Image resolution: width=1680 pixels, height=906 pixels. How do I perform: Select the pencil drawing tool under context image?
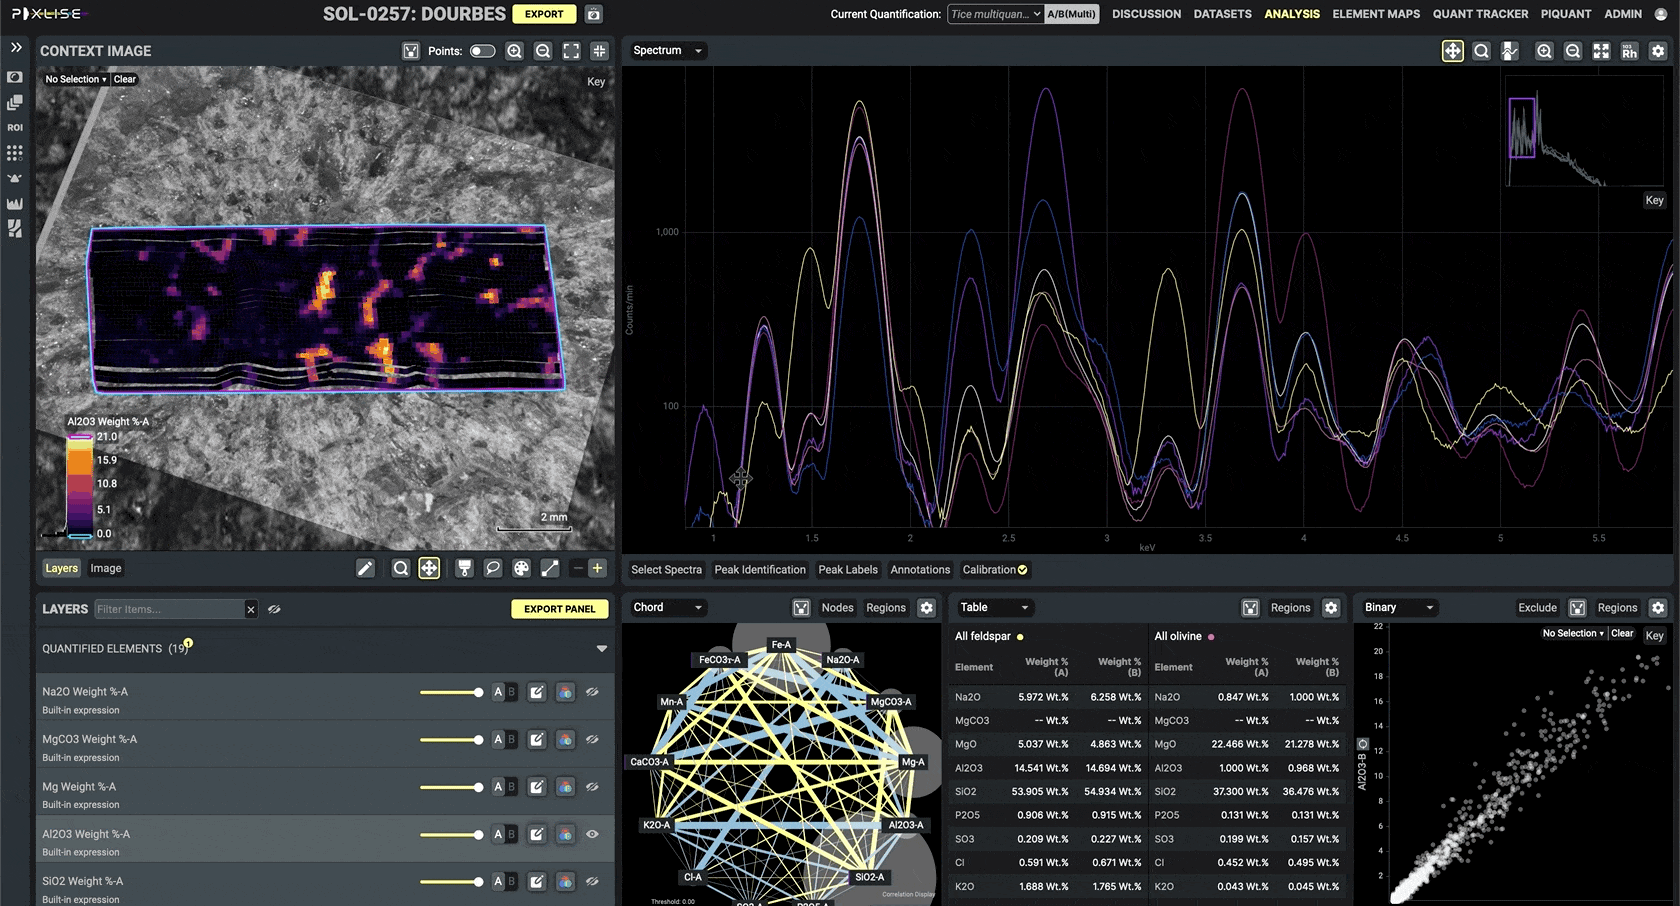[365, 568]
